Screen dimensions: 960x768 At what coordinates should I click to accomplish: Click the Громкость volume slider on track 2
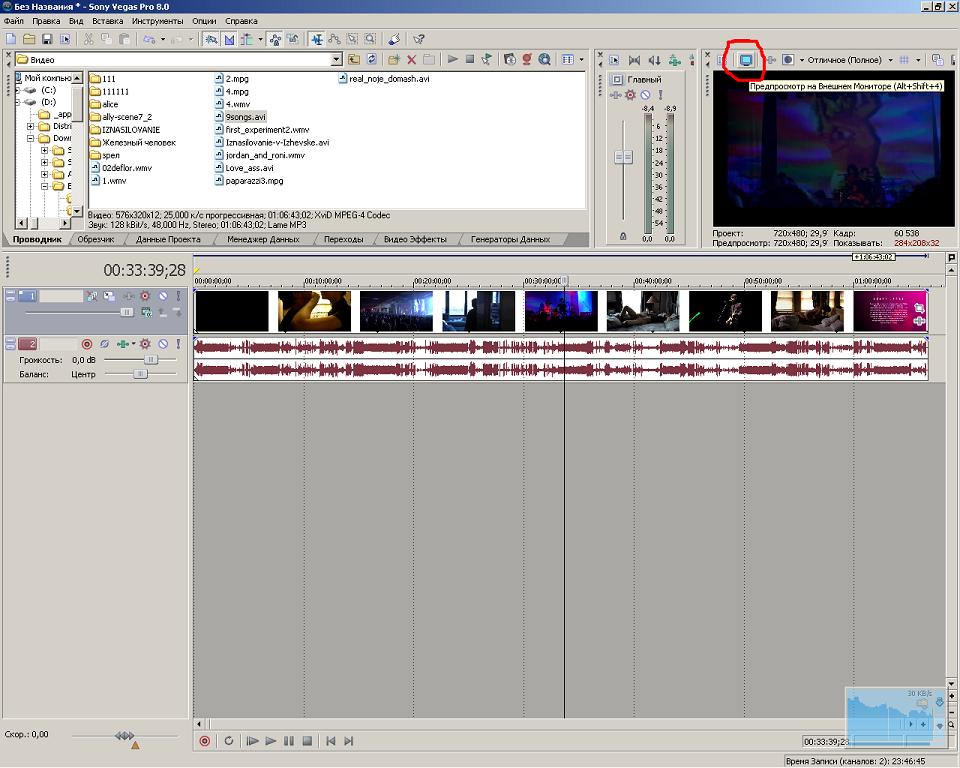click(x=151, y=360)
